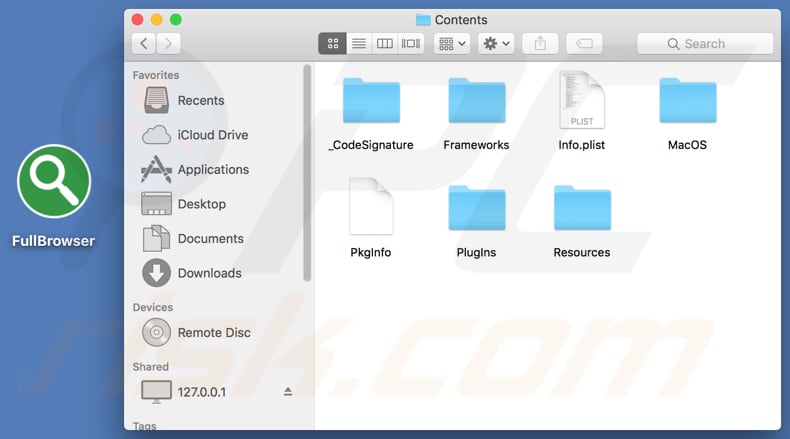Zoom the Contents window with green button

[176, 20]
